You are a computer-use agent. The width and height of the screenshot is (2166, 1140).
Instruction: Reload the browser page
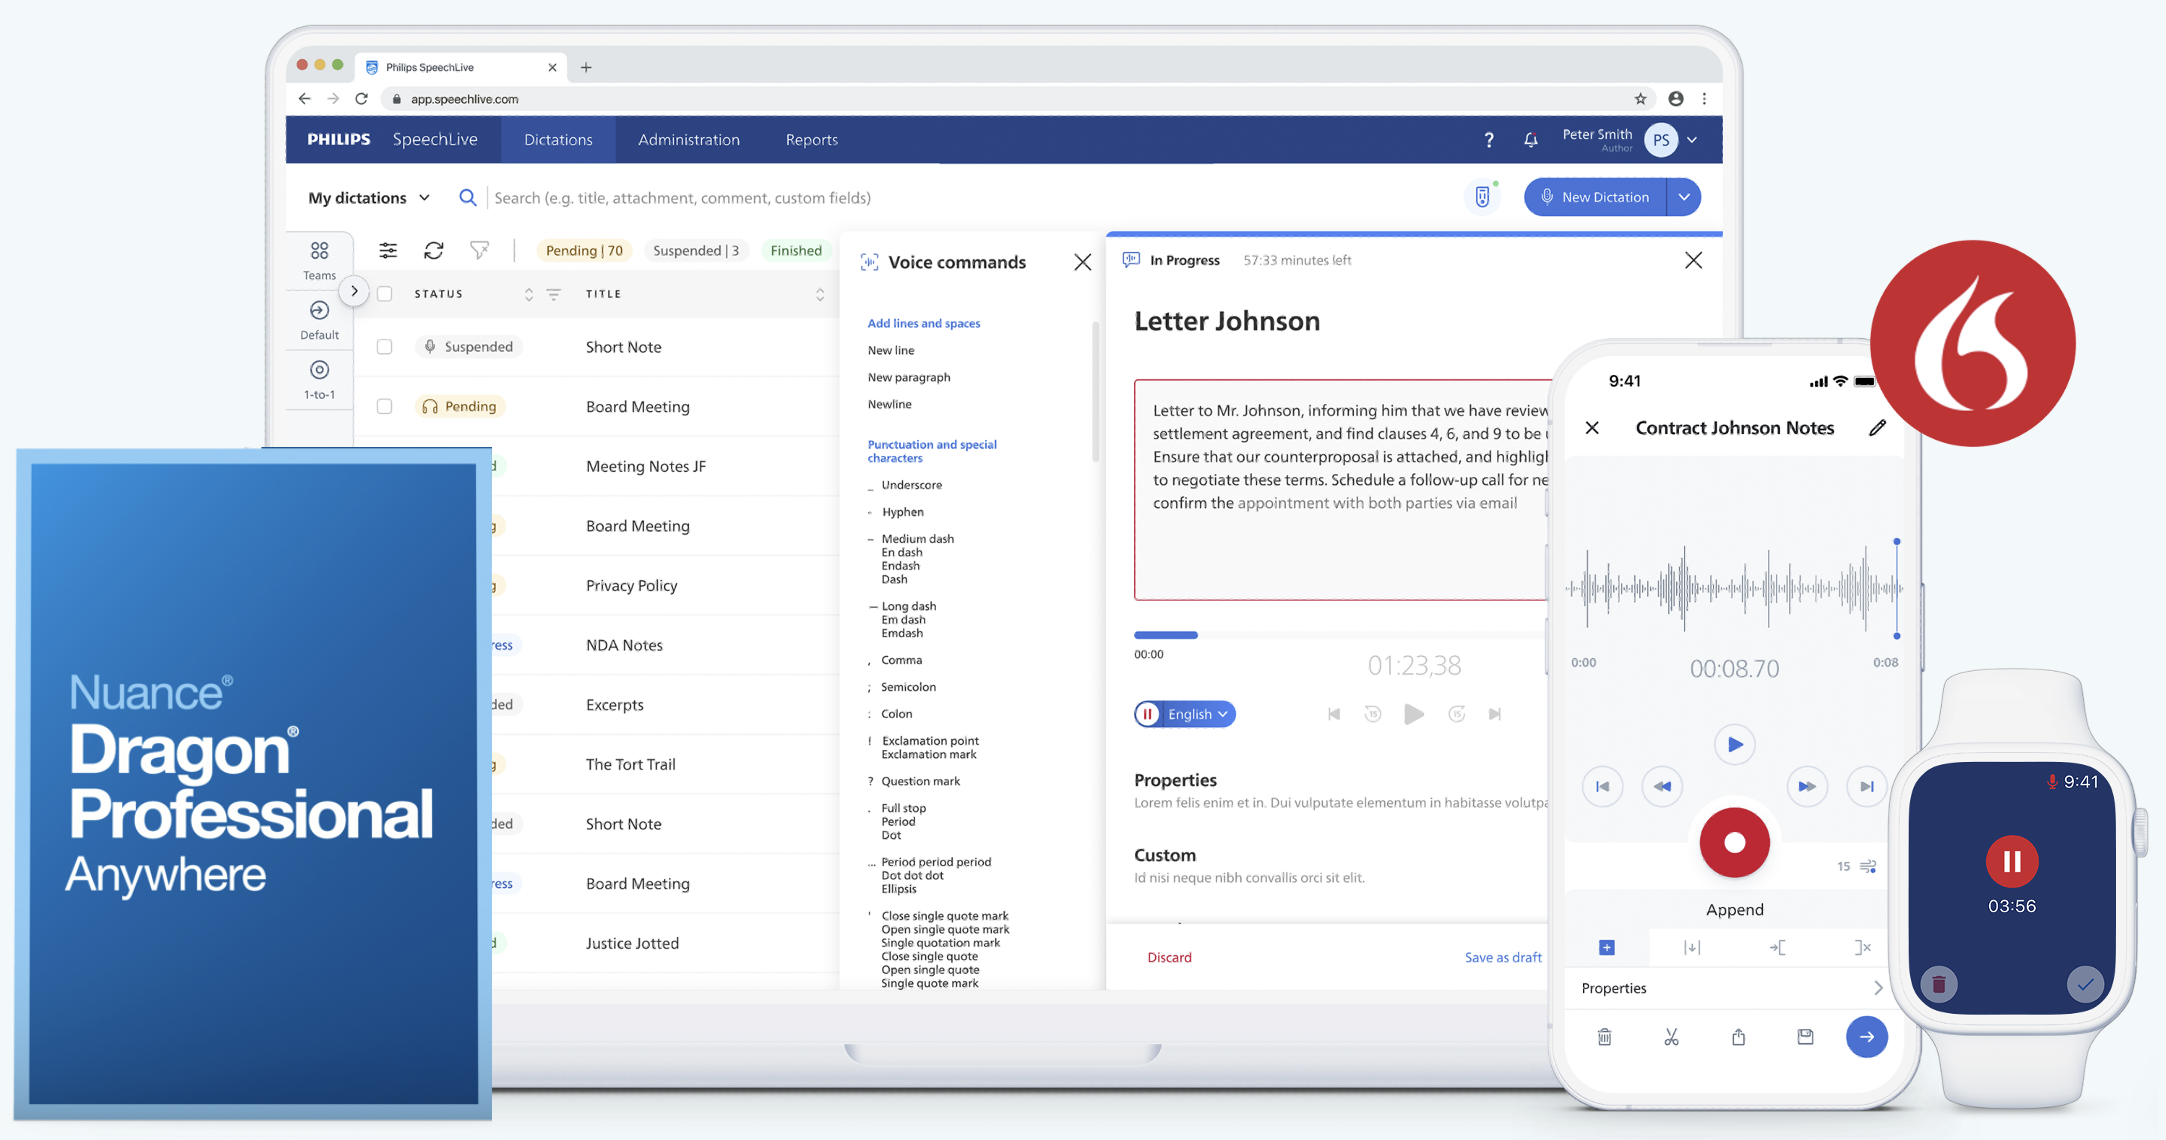pyautogui.click(x=361, y=98)
